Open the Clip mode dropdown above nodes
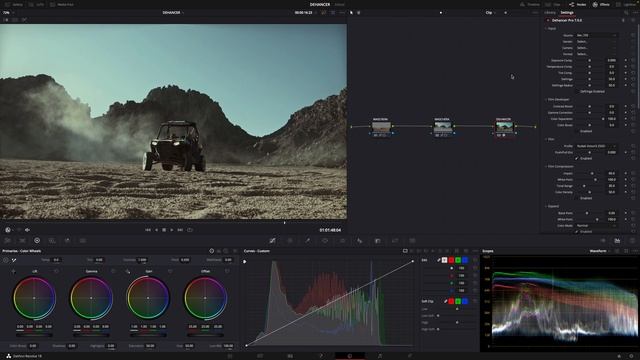Image resolution: width=640 pixels, height=360 pixels. (490, 13)
